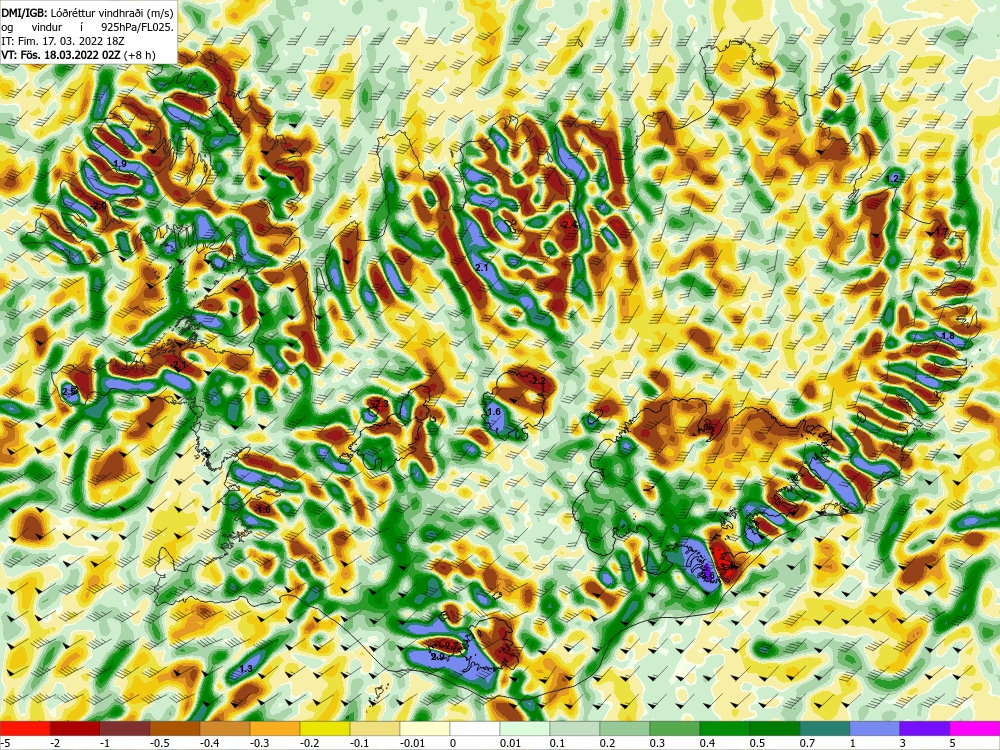Click the dark red legend swatch at -2
The width and height of the screenshot is (1000, 750).
point(75,728)
